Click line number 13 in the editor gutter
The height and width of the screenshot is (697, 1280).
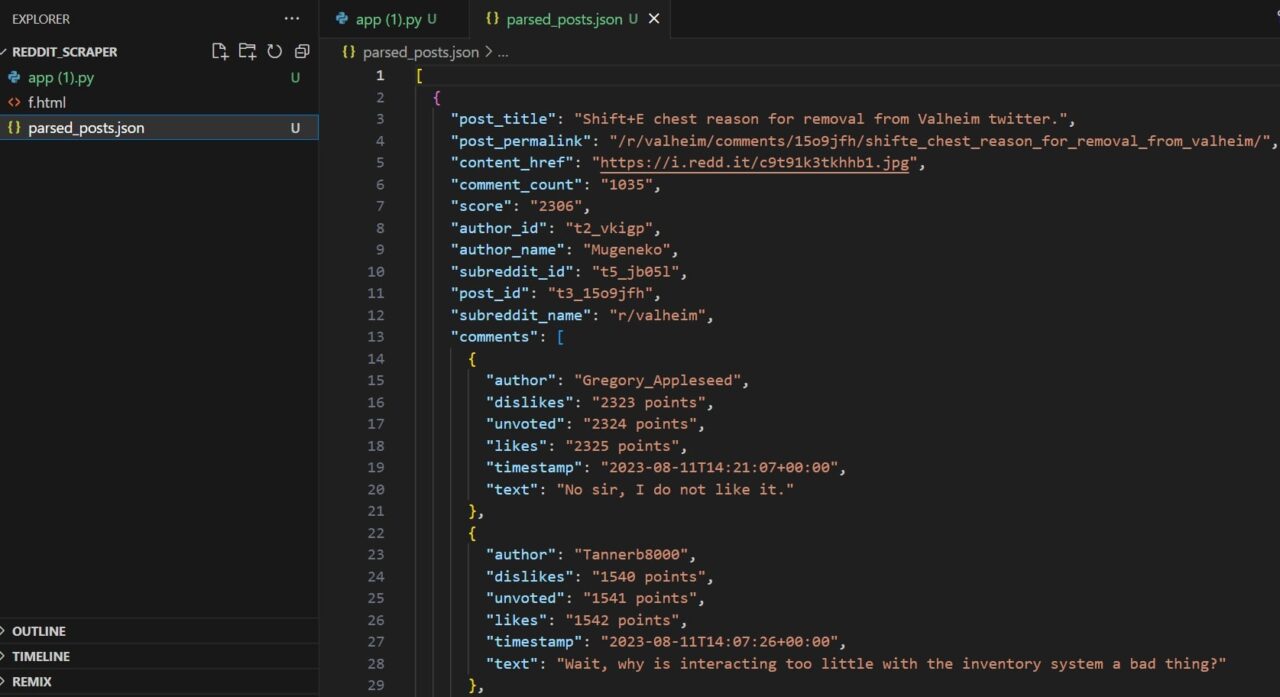click(375, 337)
